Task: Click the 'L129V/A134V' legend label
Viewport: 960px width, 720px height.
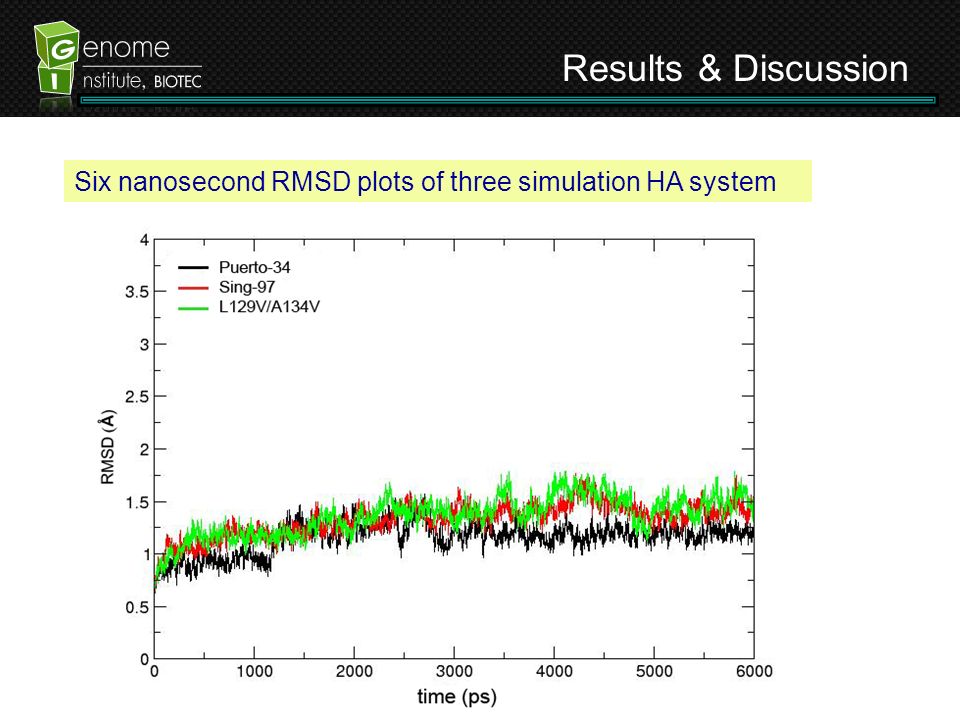Action: (x=269, y=307)
